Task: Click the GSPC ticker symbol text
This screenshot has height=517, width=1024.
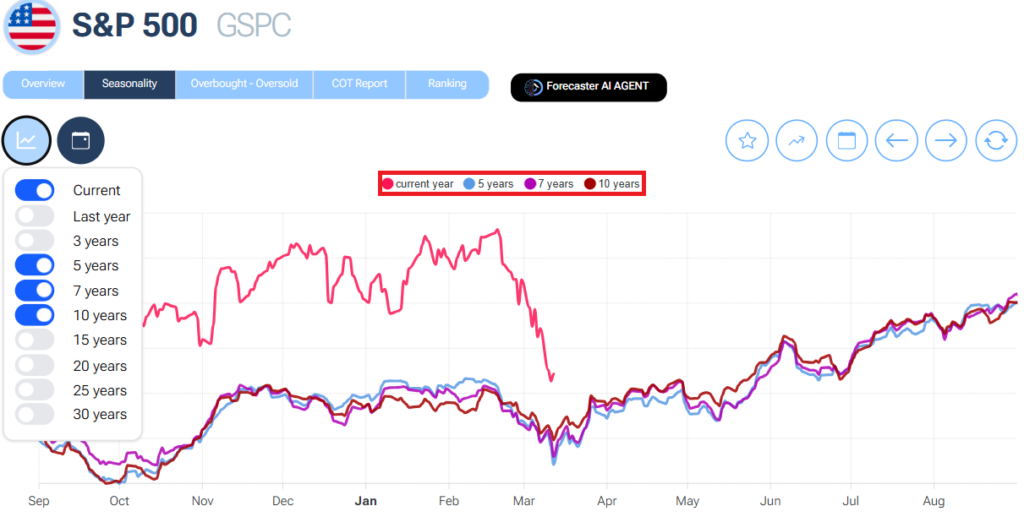Action: (x=253, y=25)
